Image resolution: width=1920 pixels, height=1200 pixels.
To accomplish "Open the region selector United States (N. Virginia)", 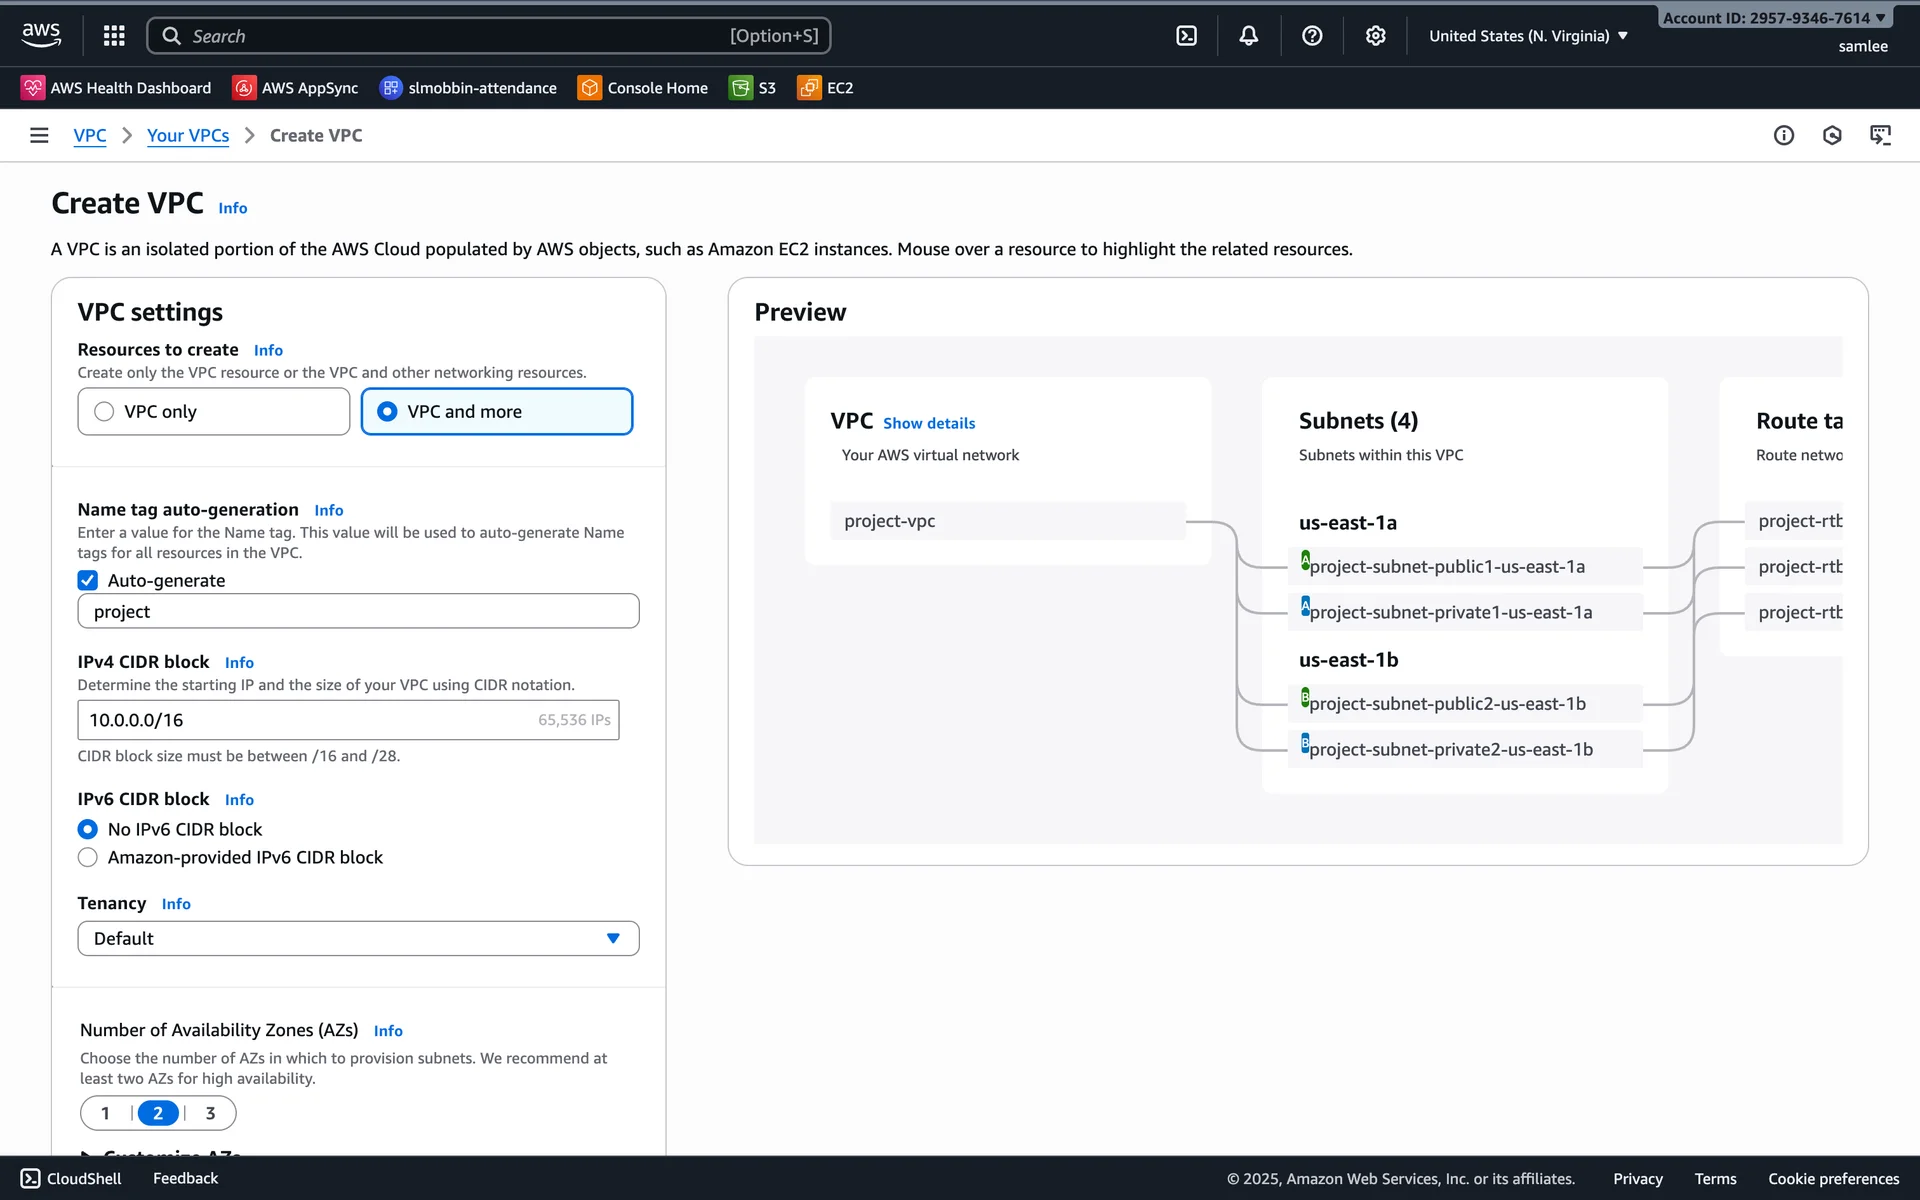I will click(x=1528, y=36).
